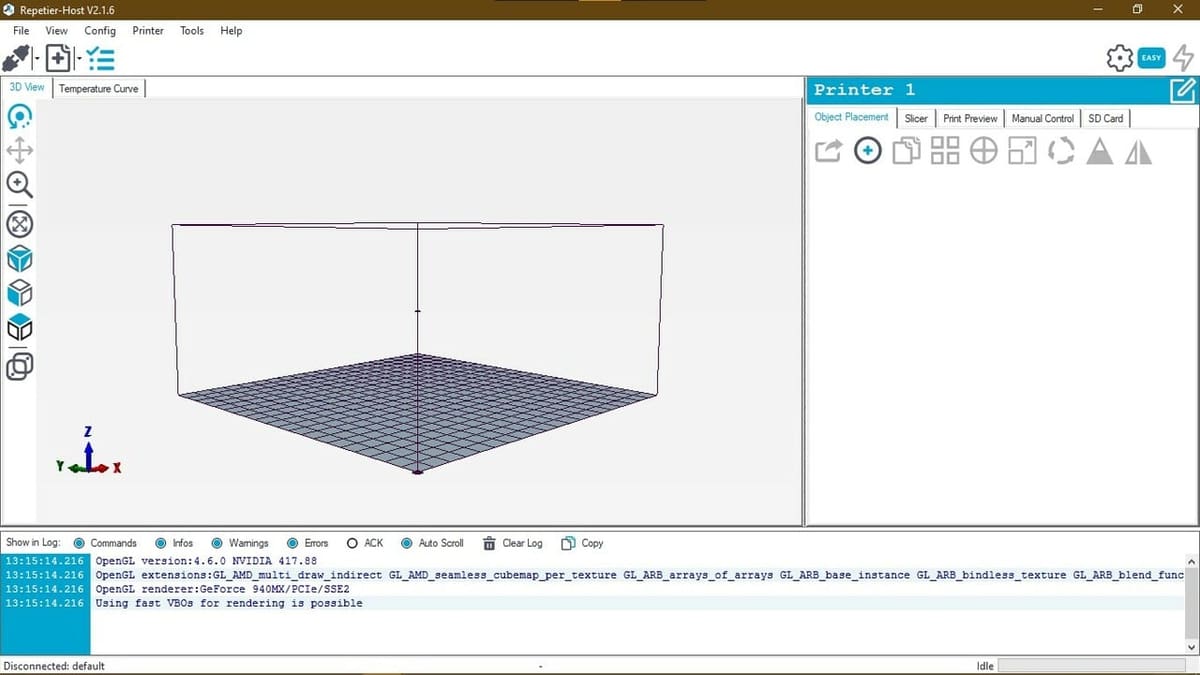This screenshot has height=675, width=1200.
Task: Click the Load file icon in toolbar
Action: pyautogui.click(x=59, y=59)
